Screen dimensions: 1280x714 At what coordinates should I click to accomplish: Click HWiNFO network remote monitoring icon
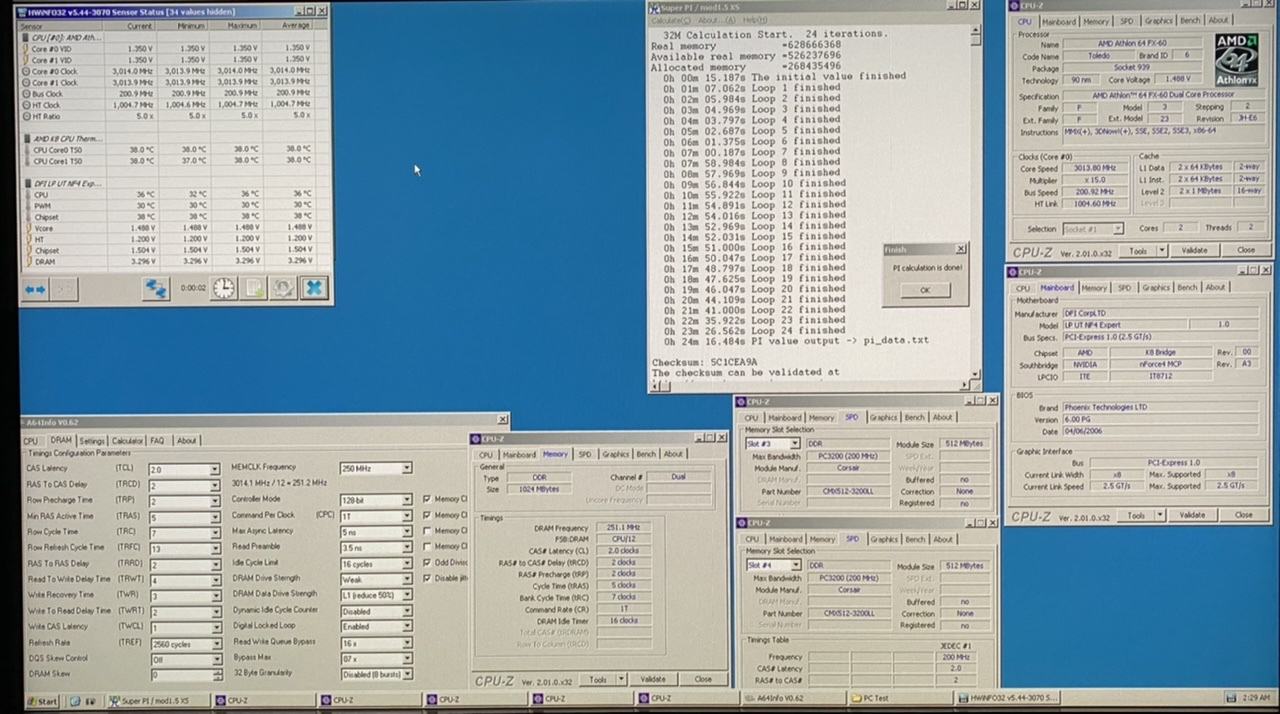click(155, 289)
